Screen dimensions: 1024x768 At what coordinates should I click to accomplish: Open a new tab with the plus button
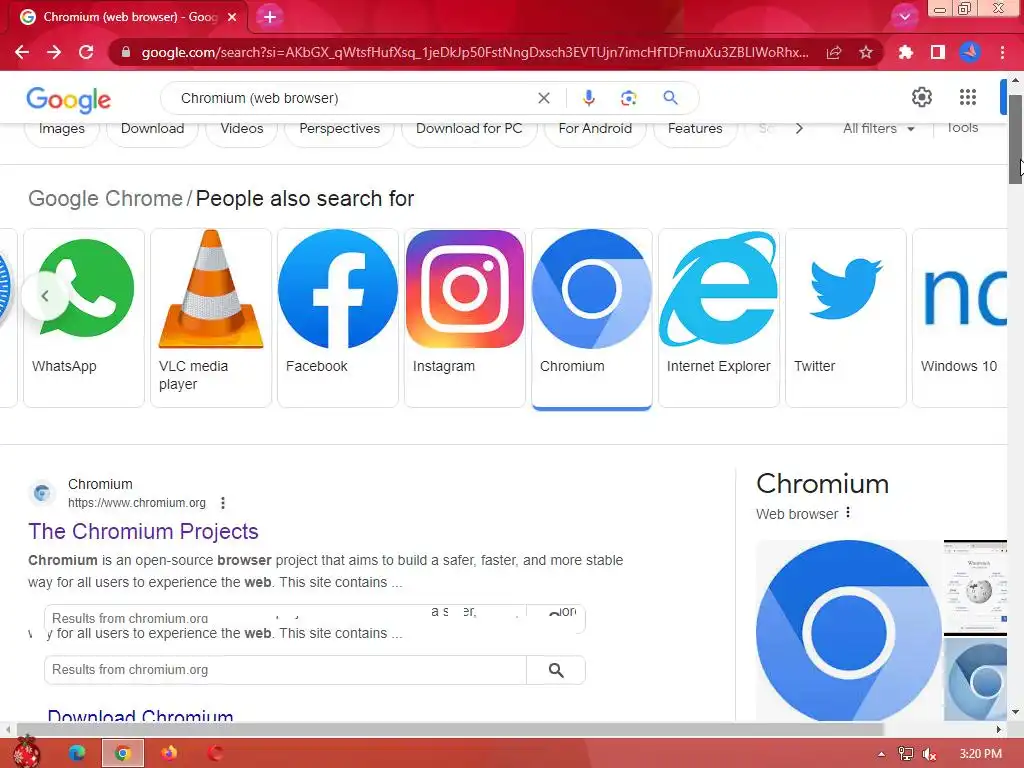270,17
